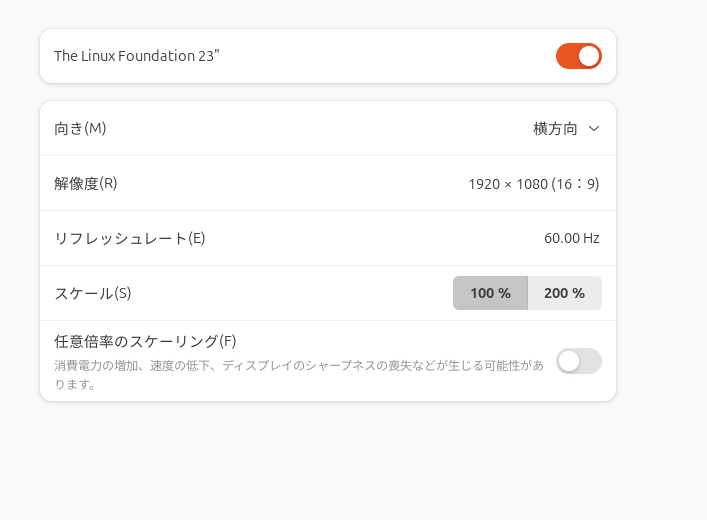Click the Hz unit in refresh rate value
707x520 pixels.
(x=591, y=238)
